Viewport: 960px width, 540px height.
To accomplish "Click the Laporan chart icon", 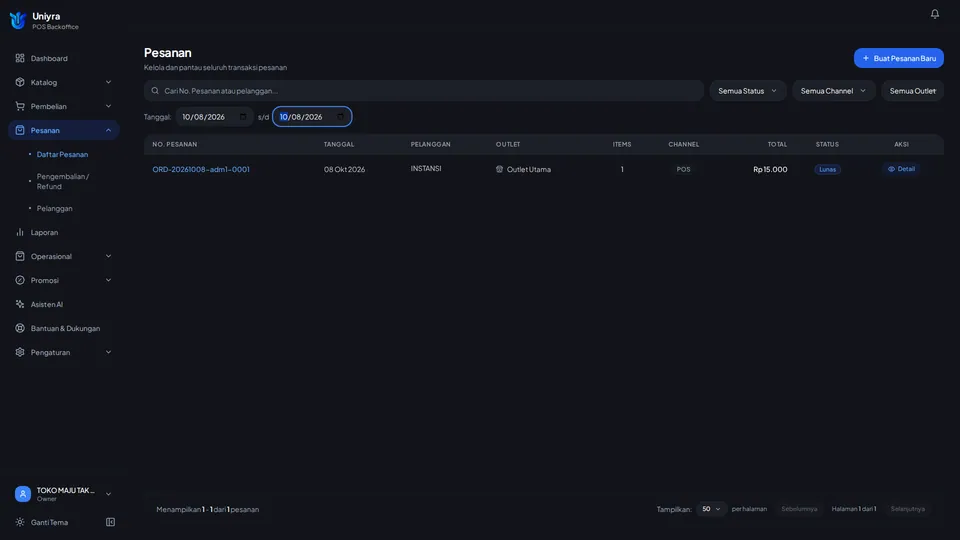I will (x=20, y=232).
